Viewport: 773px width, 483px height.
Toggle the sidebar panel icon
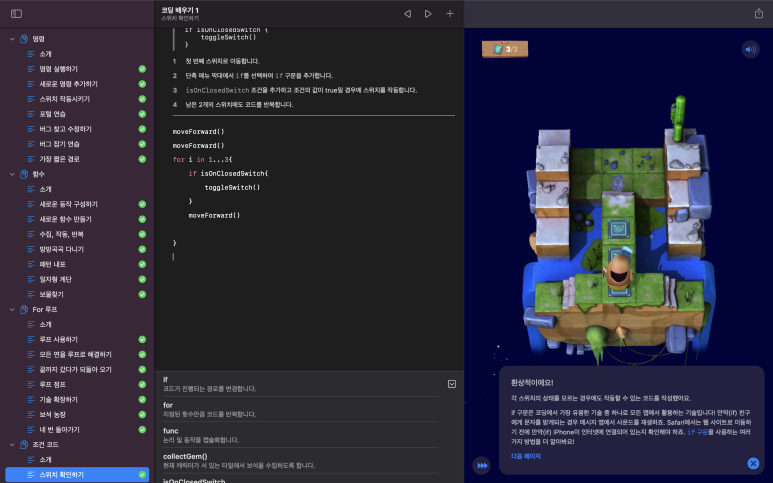(16, 14)
